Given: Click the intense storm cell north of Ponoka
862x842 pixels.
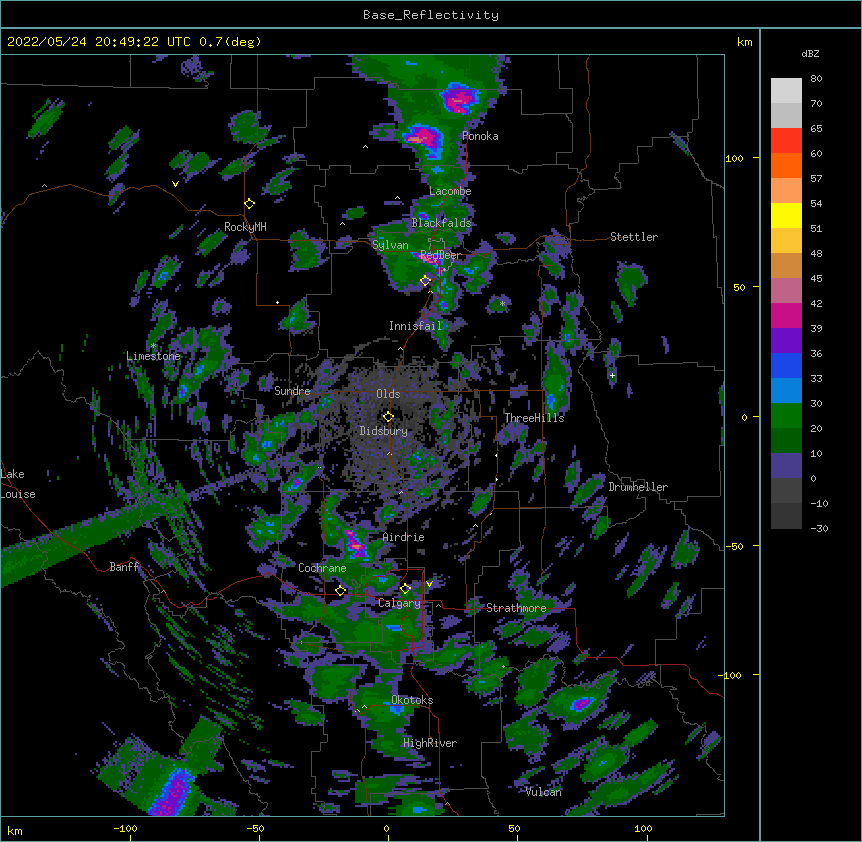Looking at the screenshot, I should pyautogui.click(x=459, y=98).
